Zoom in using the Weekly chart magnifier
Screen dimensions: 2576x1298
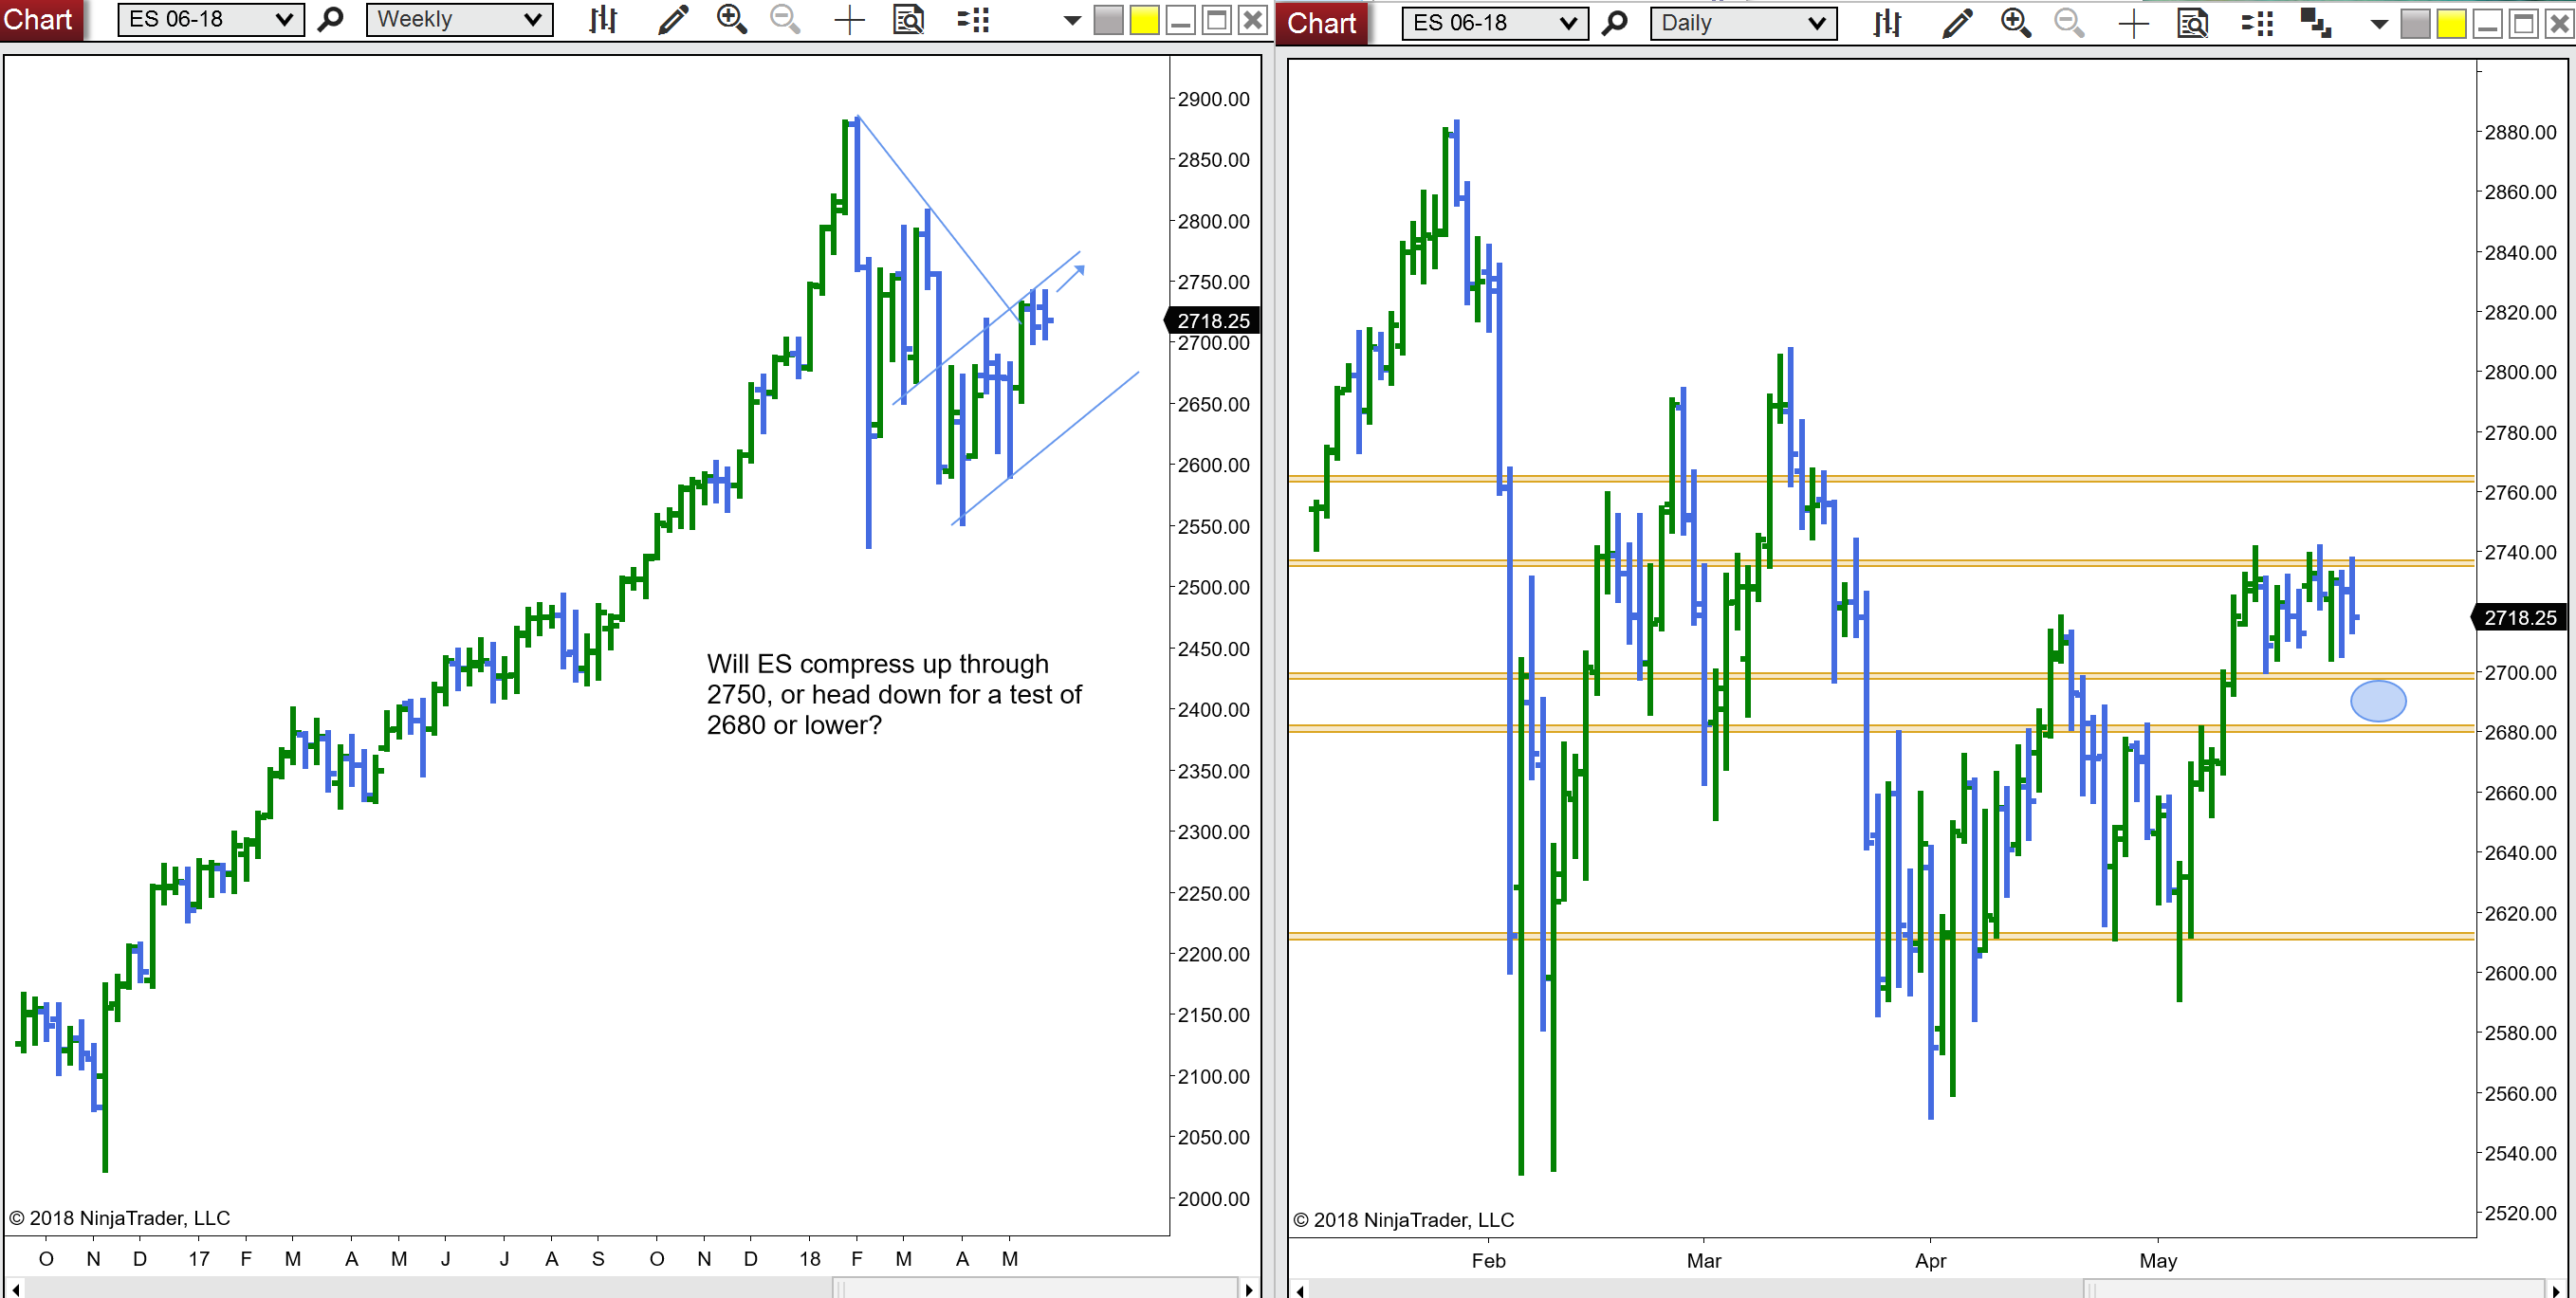pos(732,19)
